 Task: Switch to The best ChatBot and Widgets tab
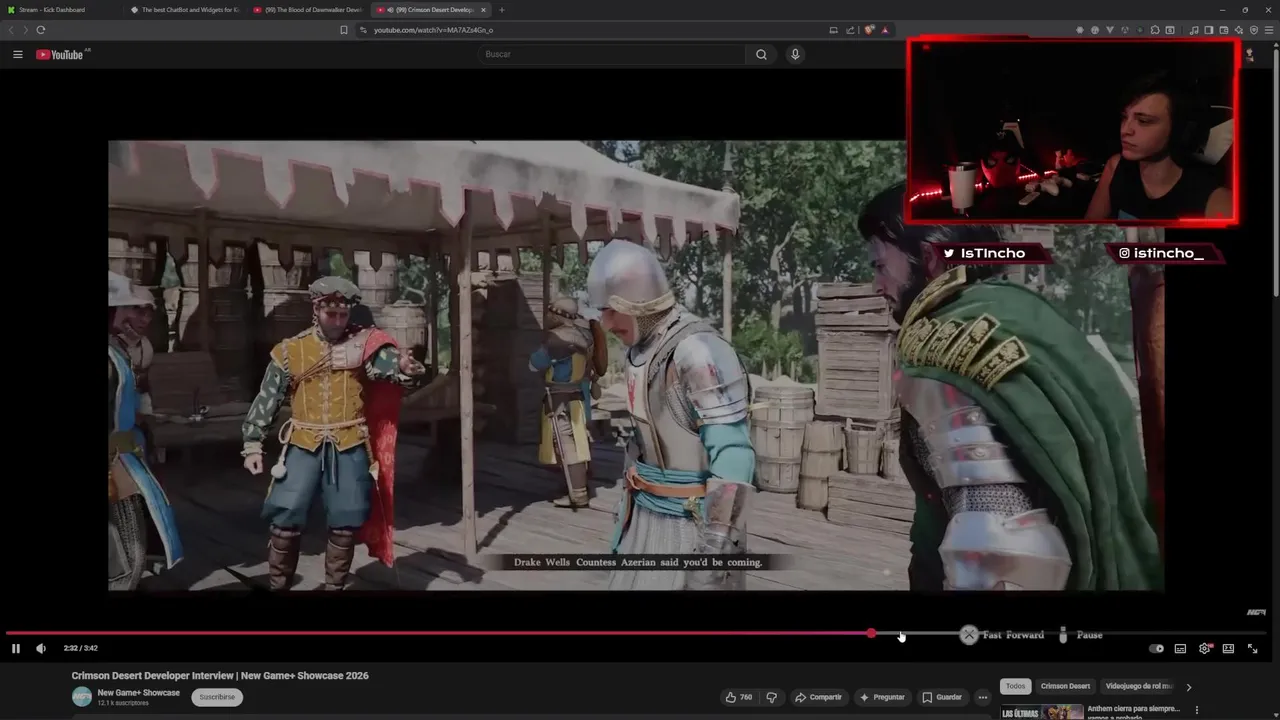point(185,10)
